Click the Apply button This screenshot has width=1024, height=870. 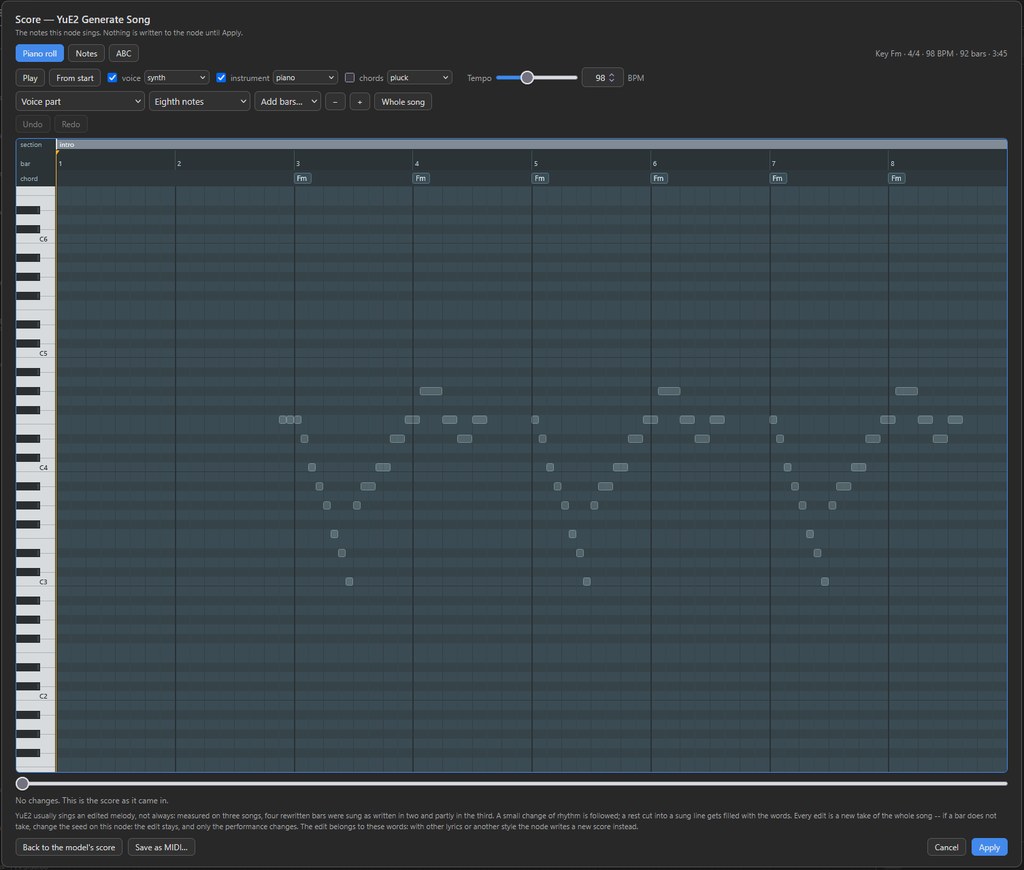989,847
